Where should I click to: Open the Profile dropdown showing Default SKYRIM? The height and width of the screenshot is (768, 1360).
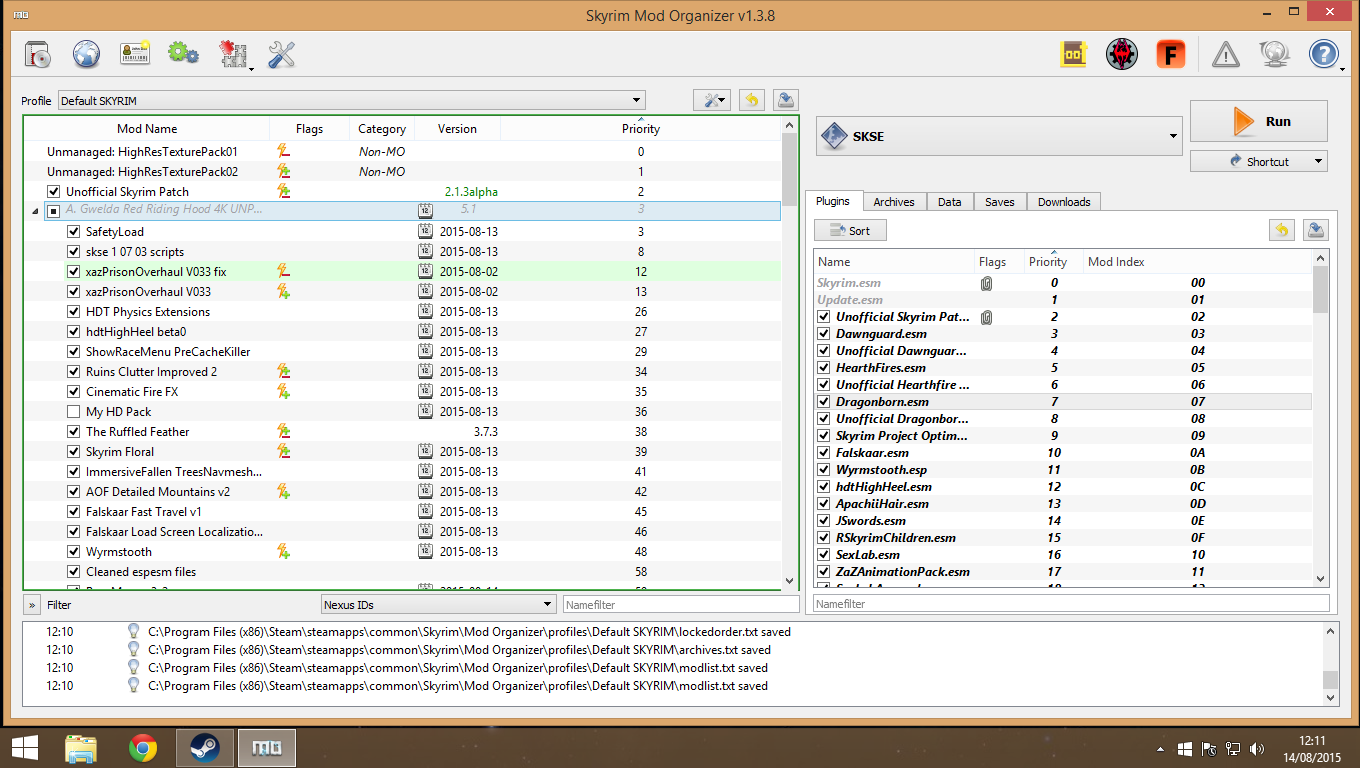click(351, 101)
